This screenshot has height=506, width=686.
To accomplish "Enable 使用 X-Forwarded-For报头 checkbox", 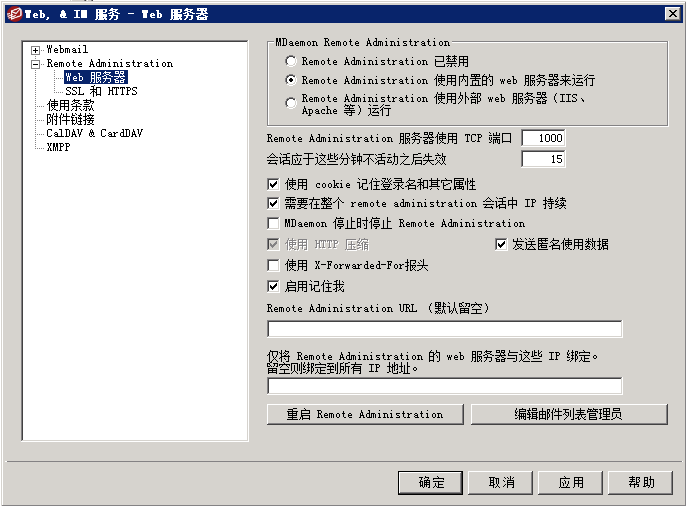I will [x=274, y=266].
